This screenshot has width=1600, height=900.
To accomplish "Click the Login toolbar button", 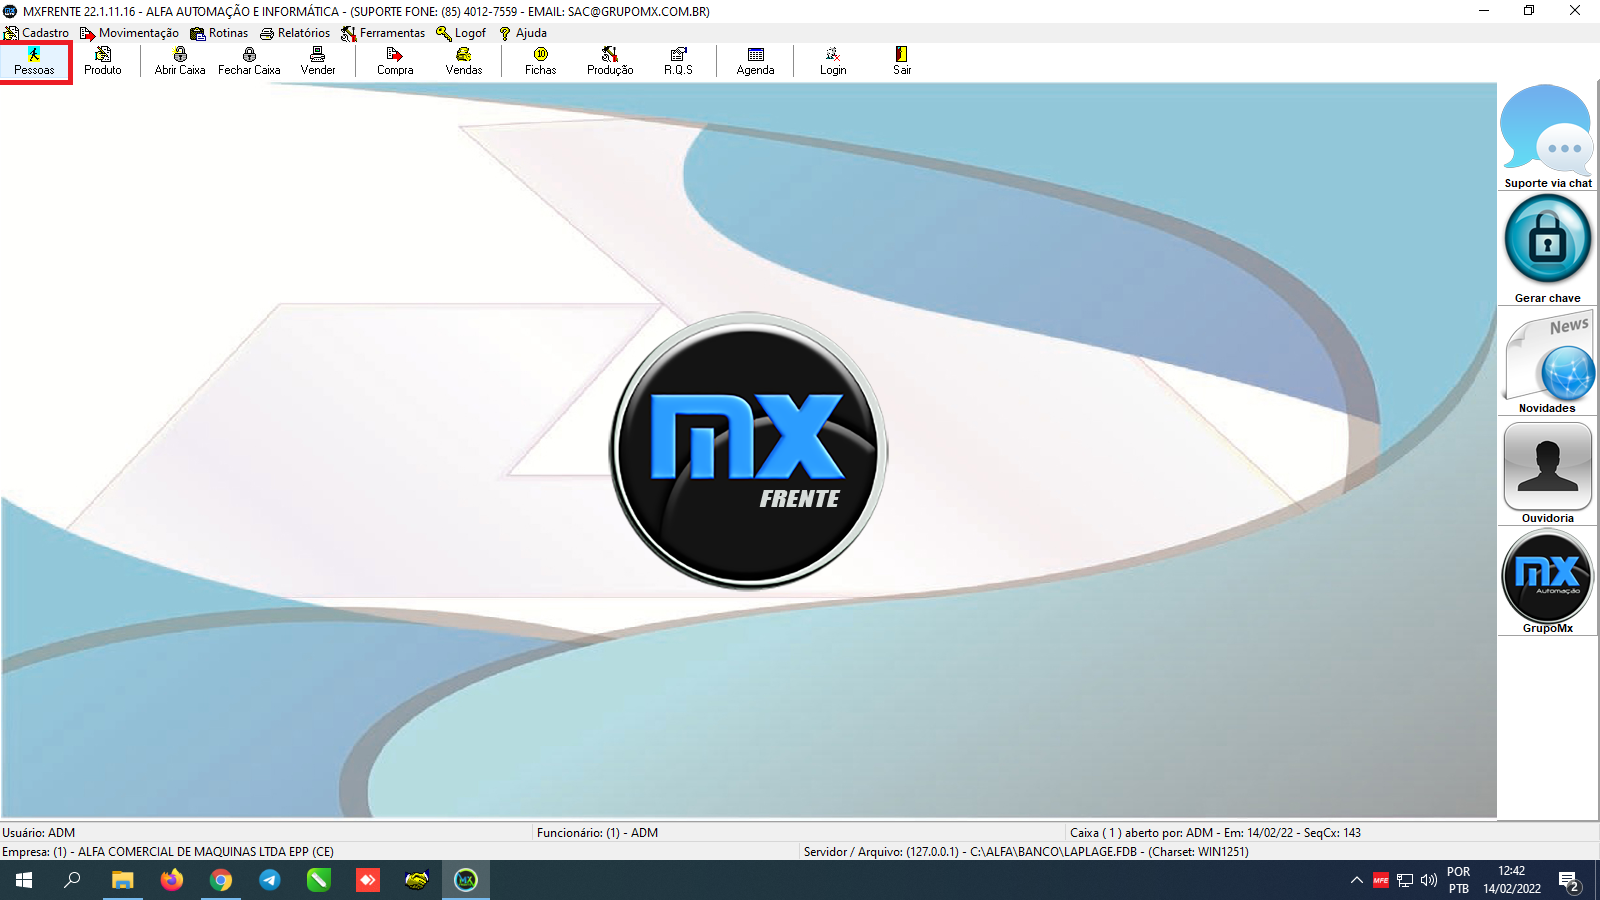I will point(833,61).
